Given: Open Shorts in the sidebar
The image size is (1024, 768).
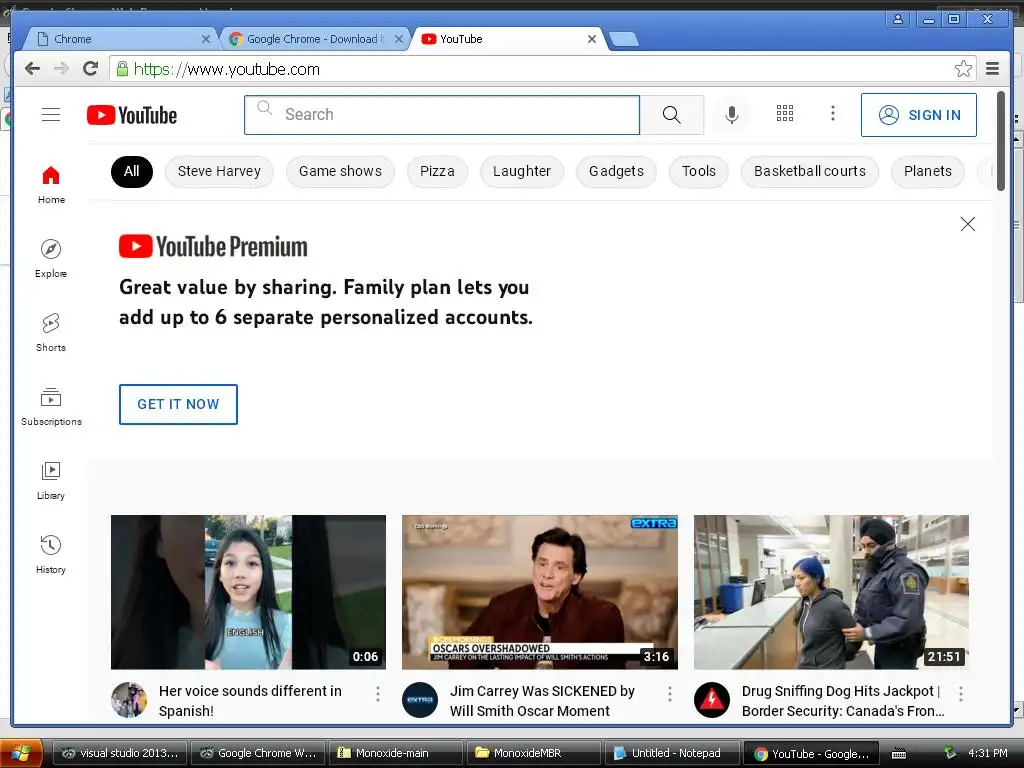Looking at the screenshot, I should point(51,332).
